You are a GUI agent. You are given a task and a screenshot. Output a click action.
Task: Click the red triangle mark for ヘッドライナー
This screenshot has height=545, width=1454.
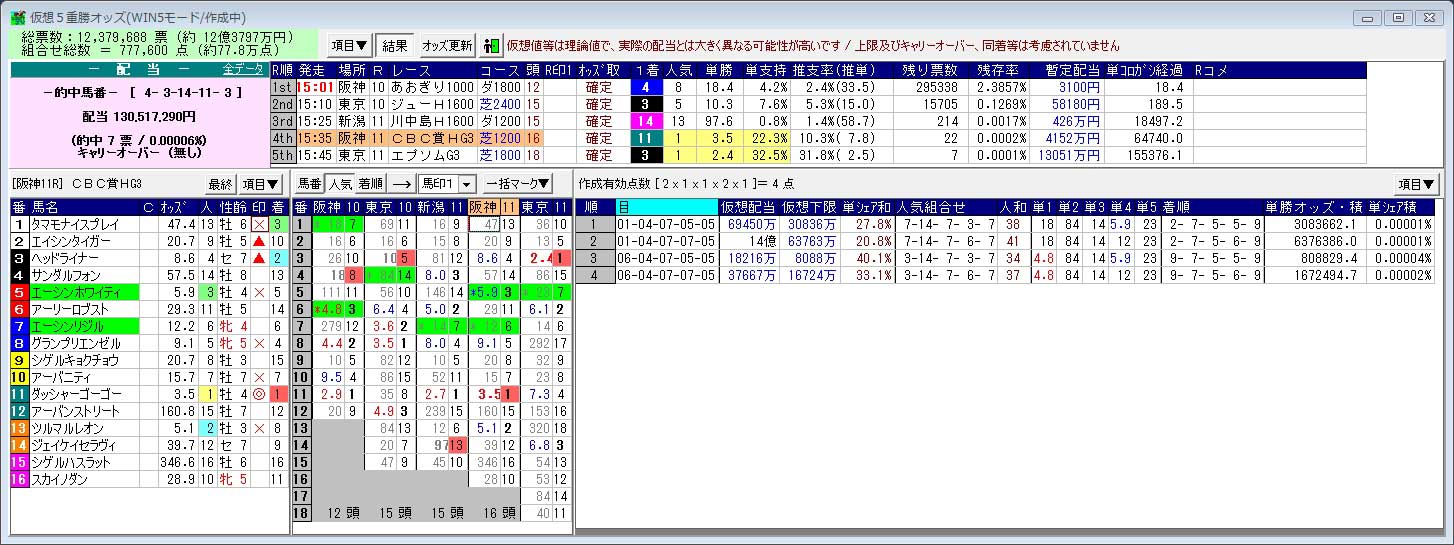point(260,259)
